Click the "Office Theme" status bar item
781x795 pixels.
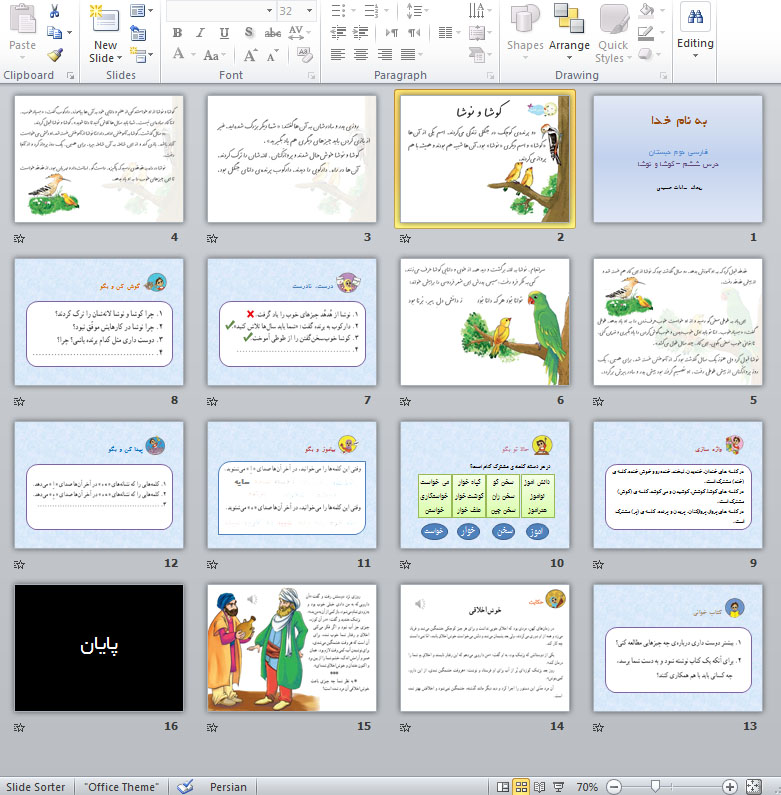(x=122, y=787)
